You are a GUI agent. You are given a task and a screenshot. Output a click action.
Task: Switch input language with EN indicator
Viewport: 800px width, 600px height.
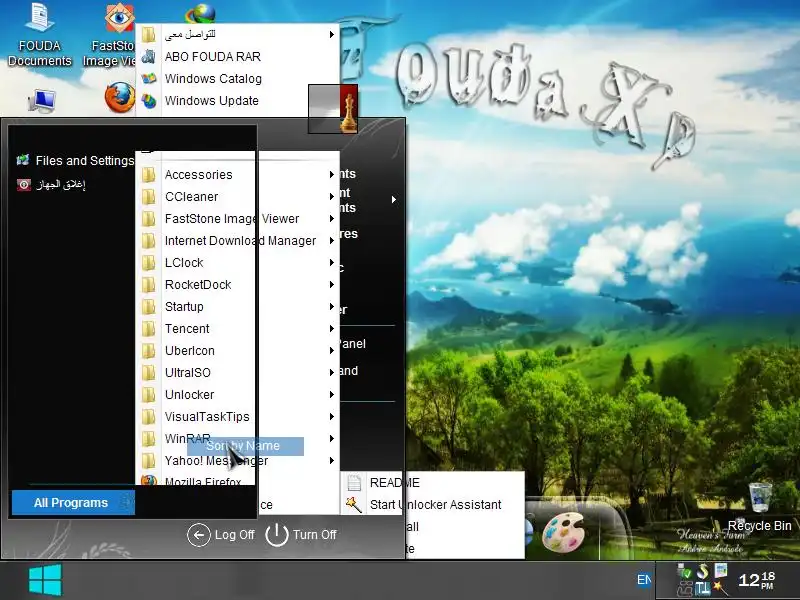tap(644, 580)
